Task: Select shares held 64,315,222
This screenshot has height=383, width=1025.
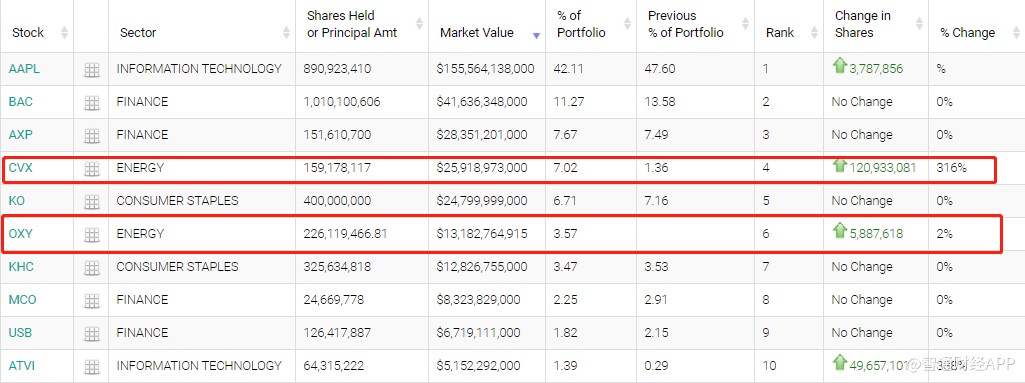Action: click(x=333, y=365)
